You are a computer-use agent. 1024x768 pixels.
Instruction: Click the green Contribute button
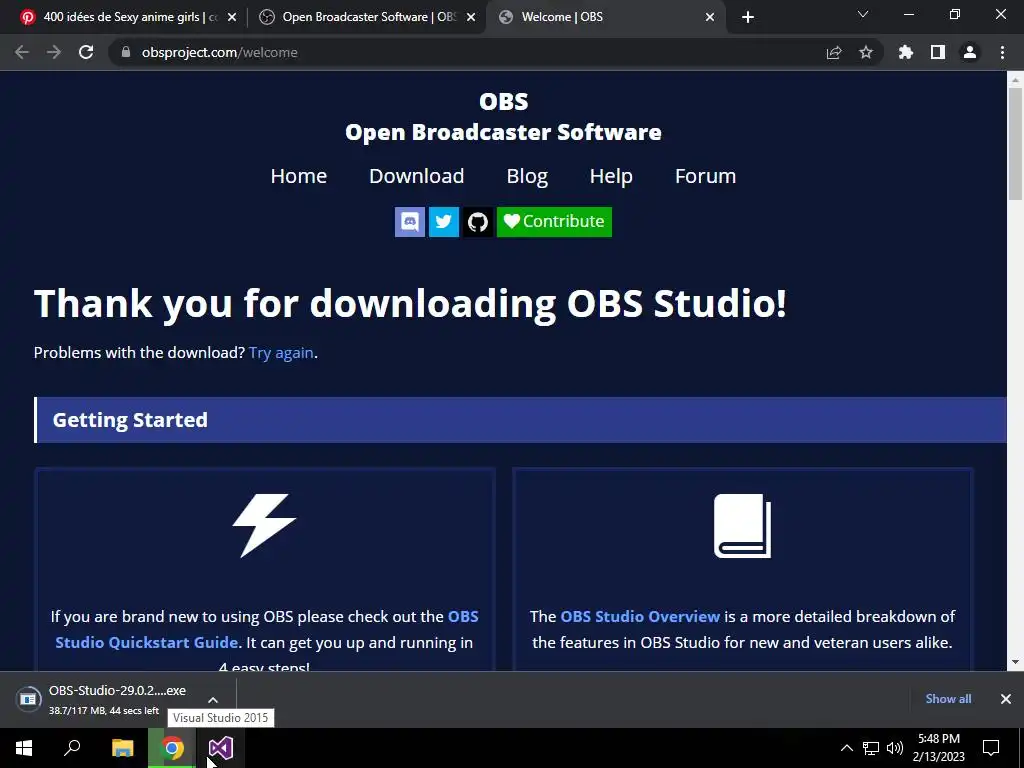pos(554,222)
